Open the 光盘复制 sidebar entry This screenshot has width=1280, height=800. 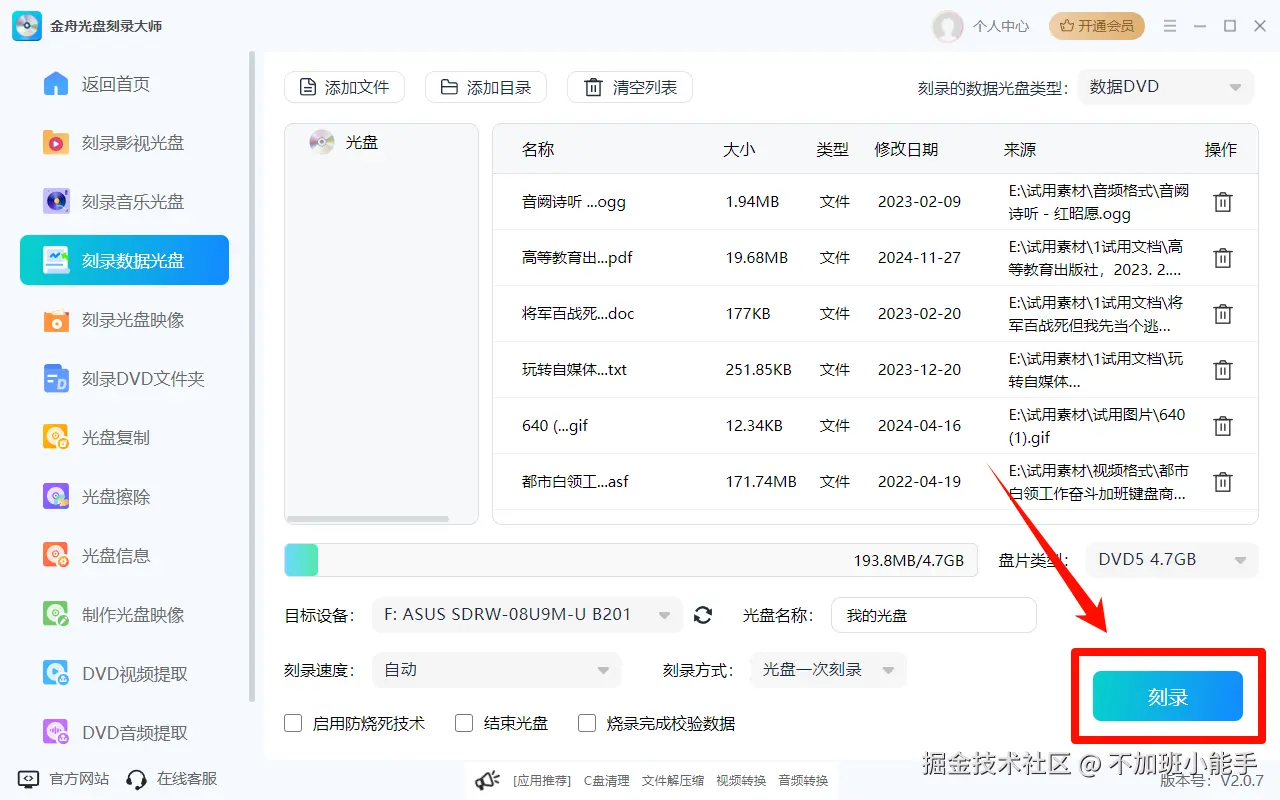[124, 438]
